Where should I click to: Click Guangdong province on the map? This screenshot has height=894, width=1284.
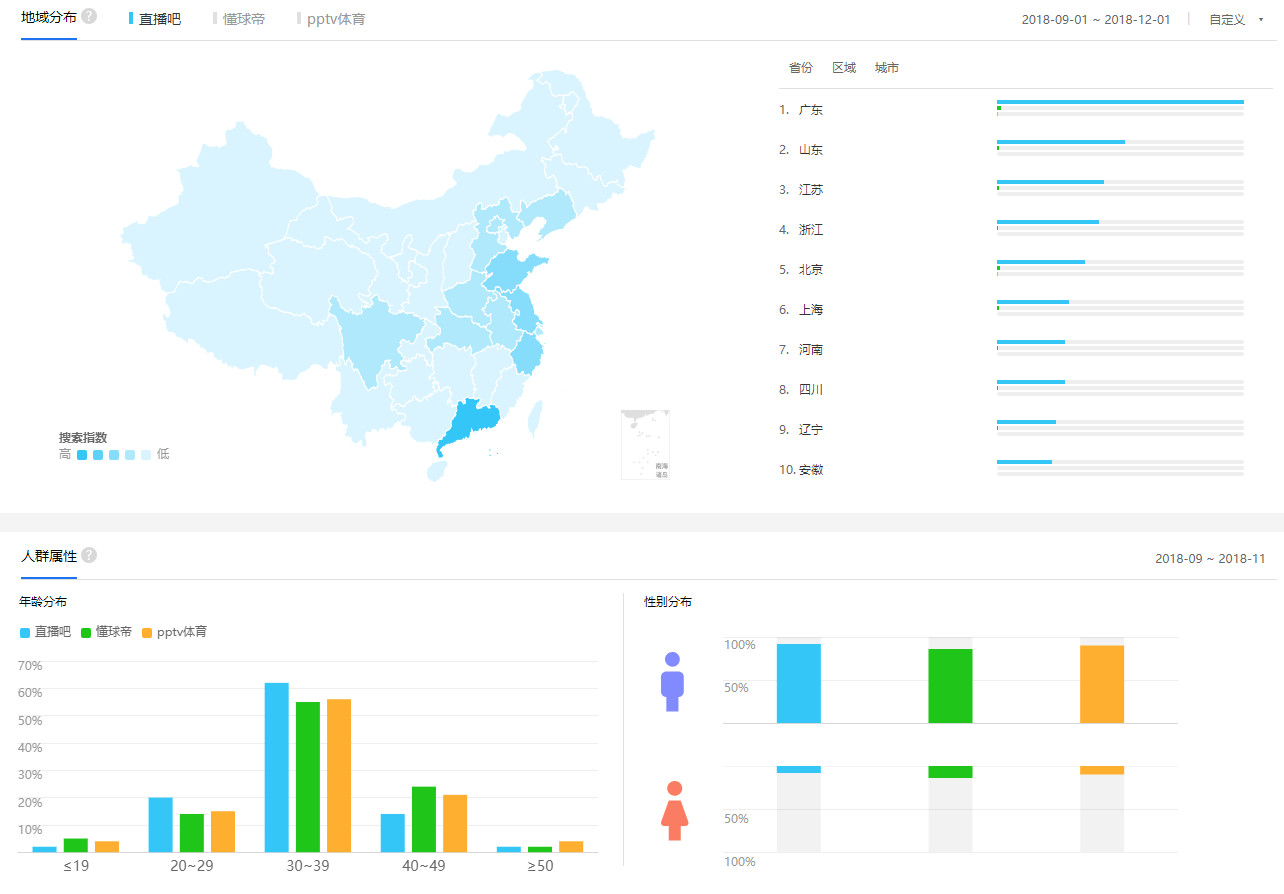(472, 423)
